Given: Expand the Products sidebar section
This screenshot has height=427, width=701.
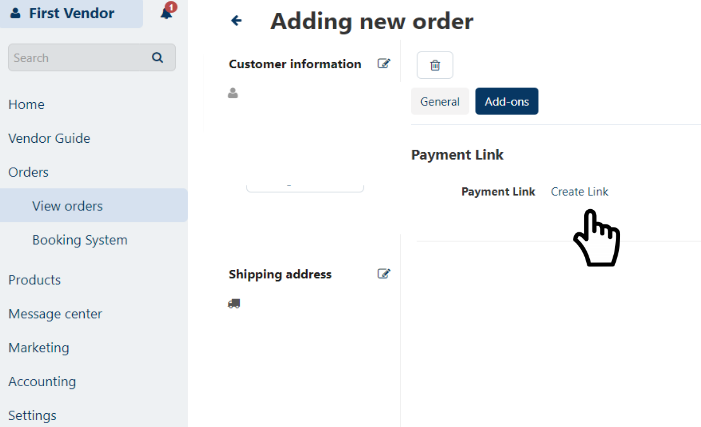Looking at the screenshot, I should pos(35,280).
